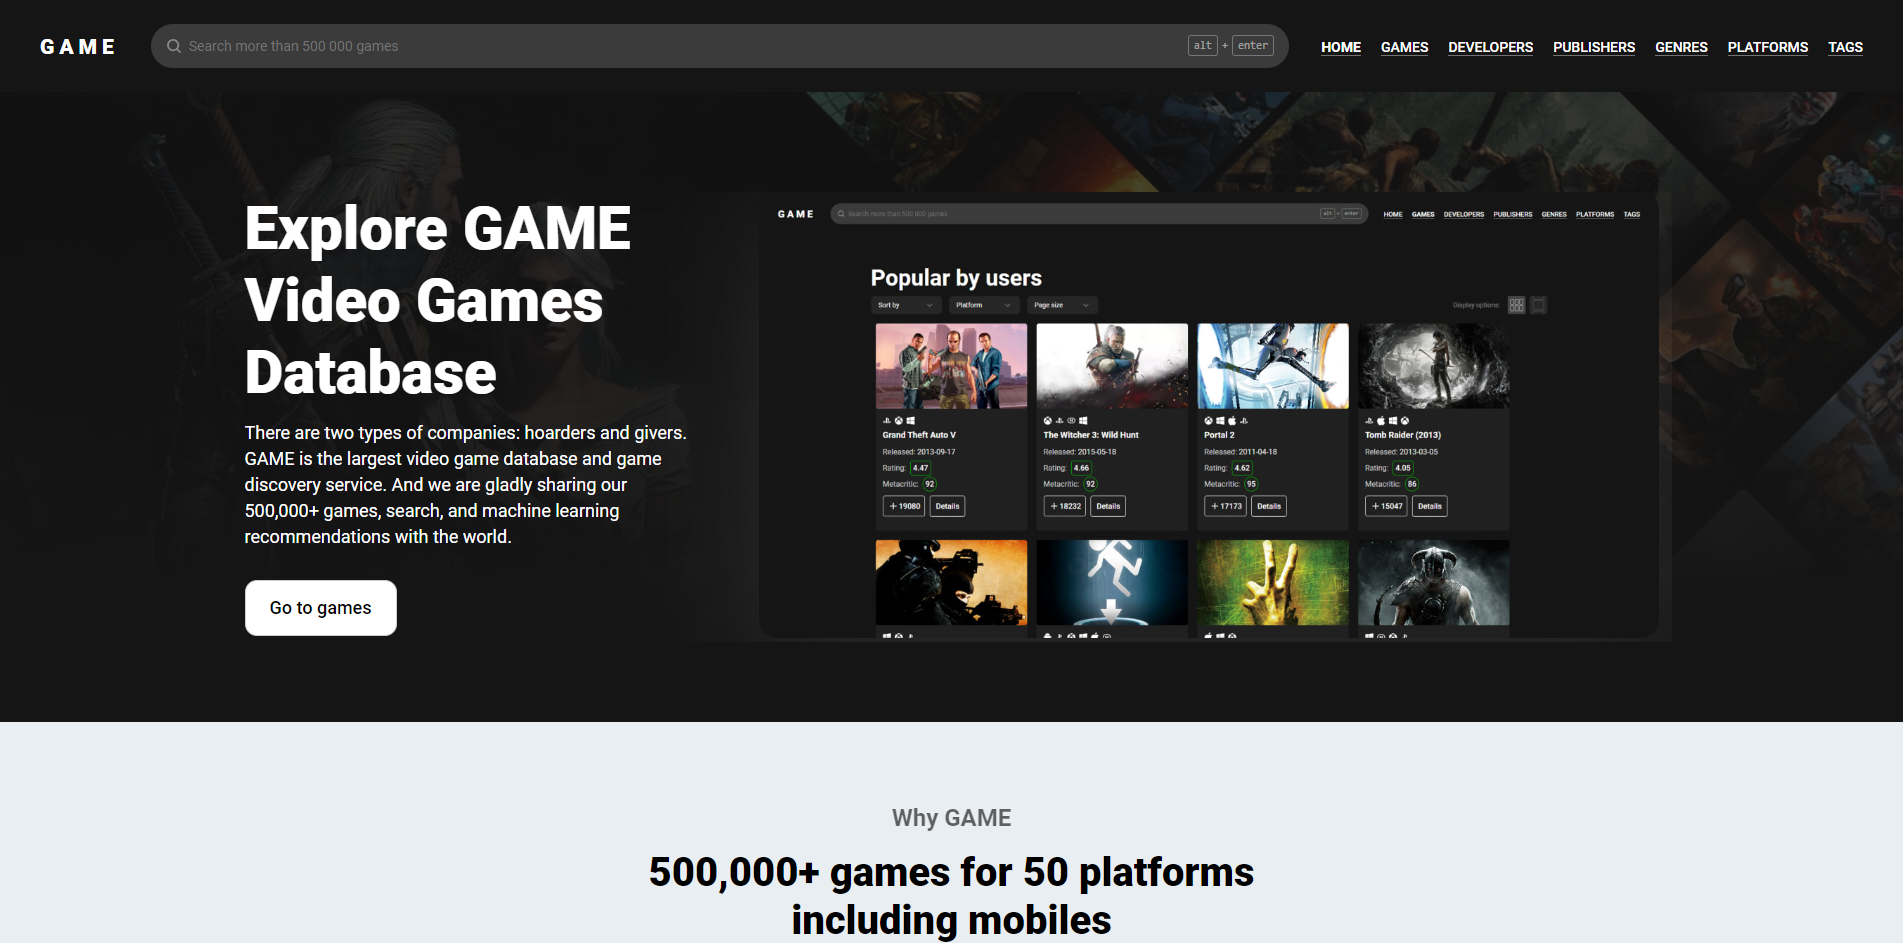Click the alt key shortcut badge
The height and width of the screenshot is (943, 1903).
(x=1202, y=46)
